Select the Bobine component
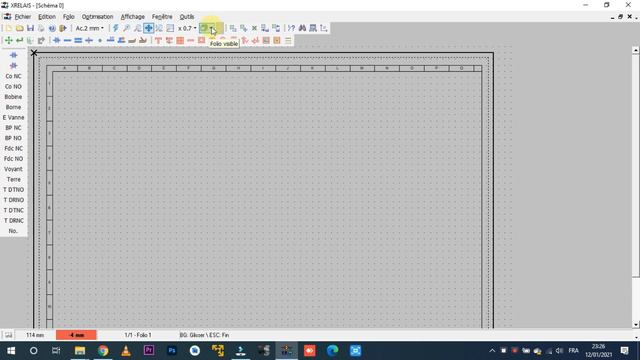The width and height of the screenshot is (640, 360). [13, 97]
